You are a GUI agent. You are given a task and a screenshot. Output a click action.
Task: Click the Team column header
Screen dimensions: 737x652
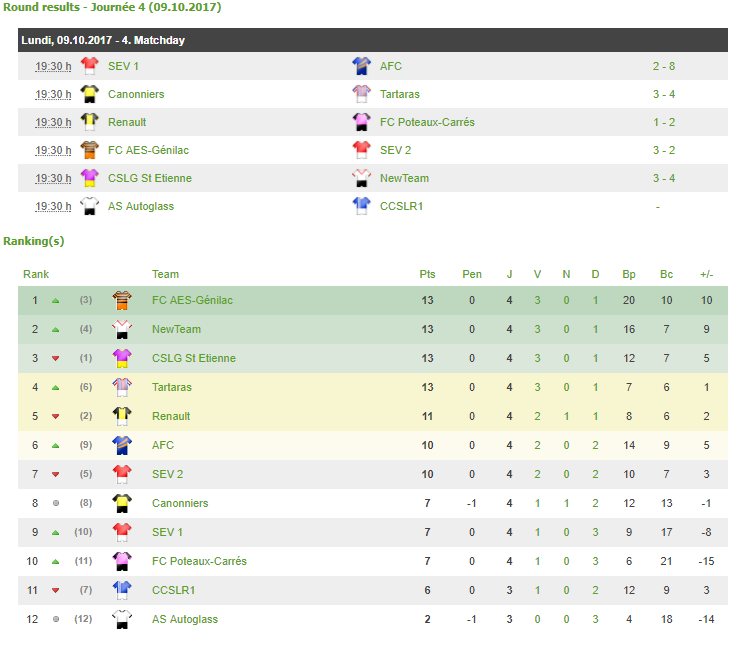[x=165, y=275]
